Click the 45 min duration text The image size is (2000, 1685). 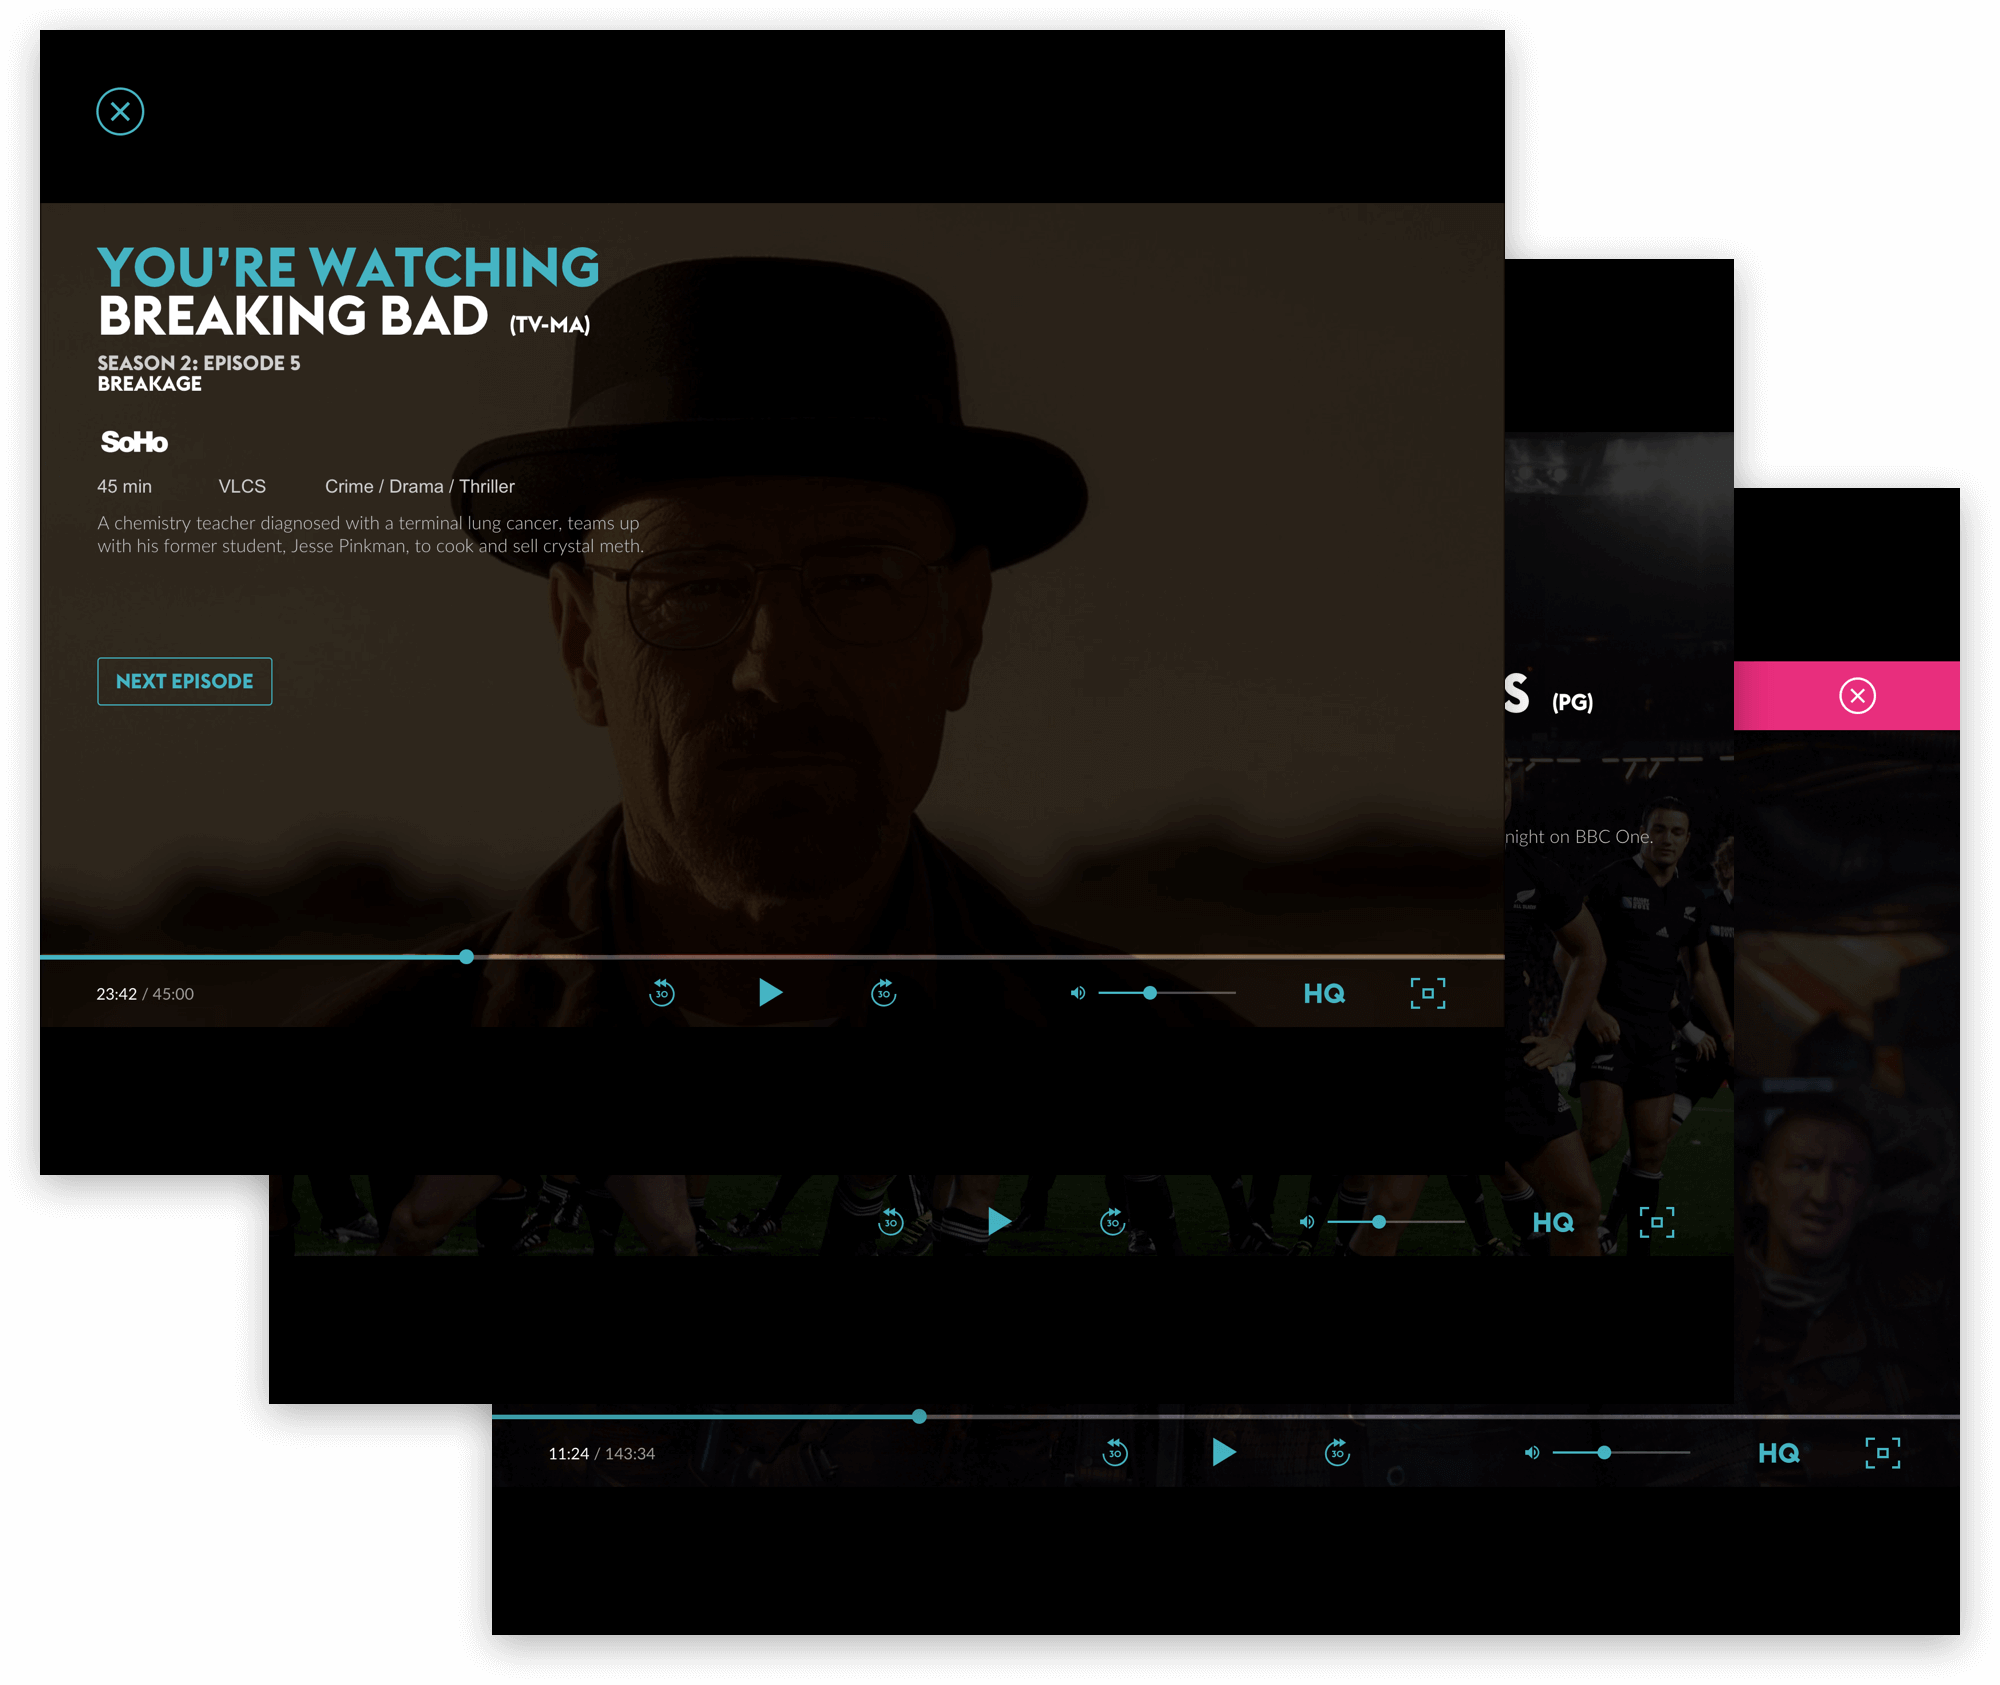124,486
